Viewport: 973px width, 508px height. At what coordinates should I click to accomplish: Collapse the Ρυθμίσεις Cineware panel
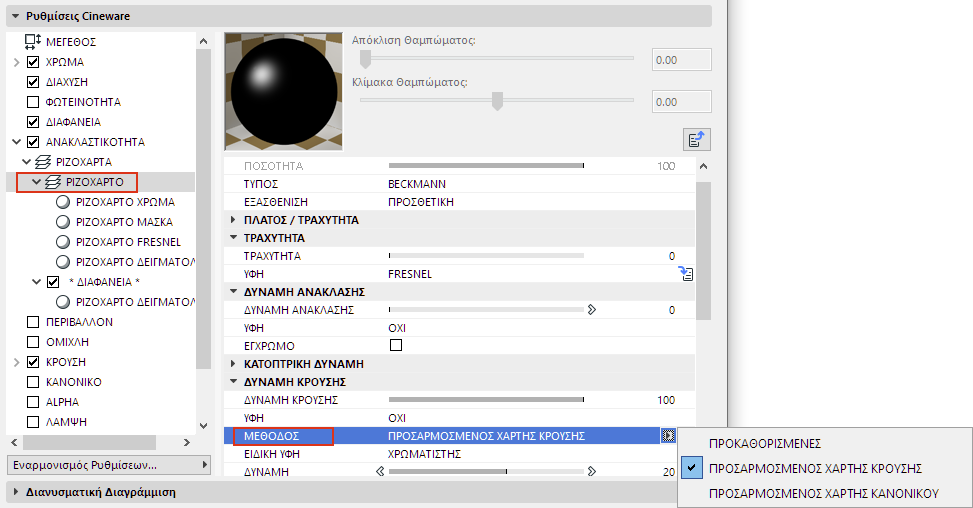click(x=16, y=16)
